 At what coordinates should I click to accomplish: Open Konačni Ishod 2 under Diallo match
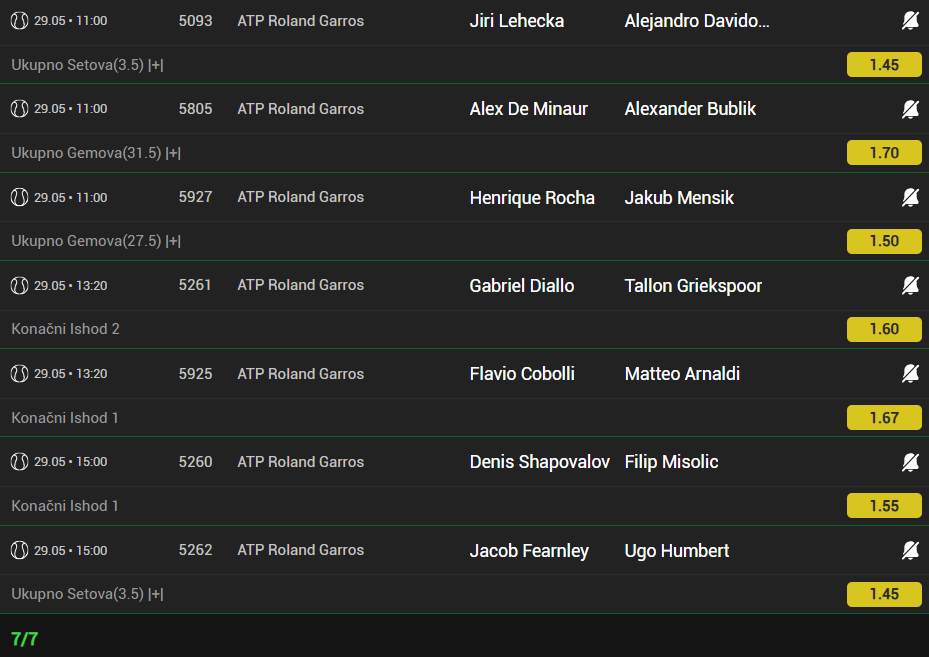65,329
